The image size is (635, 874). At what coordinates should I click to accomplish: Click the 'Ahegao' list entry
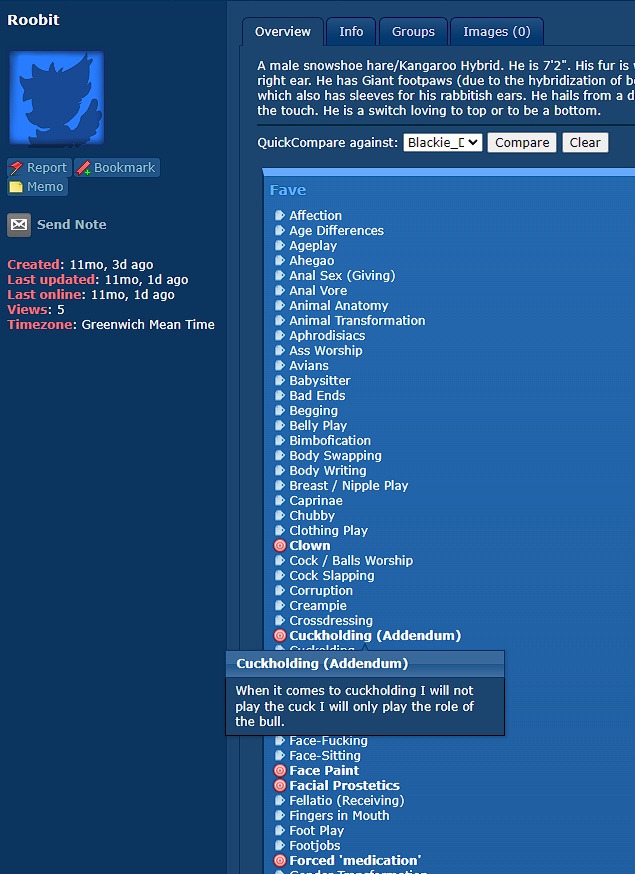[312, 261]
